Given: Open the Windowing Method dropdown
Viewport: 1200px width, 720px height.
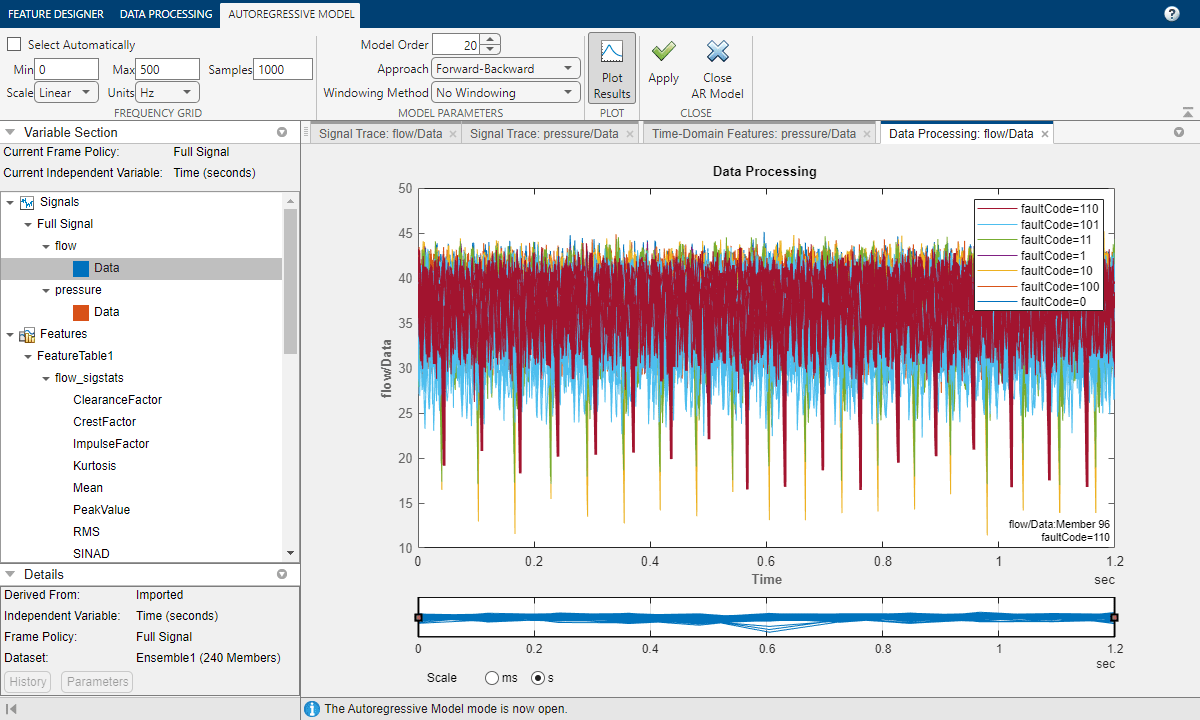Looking at the screenshot, I should tap(506, 93).
